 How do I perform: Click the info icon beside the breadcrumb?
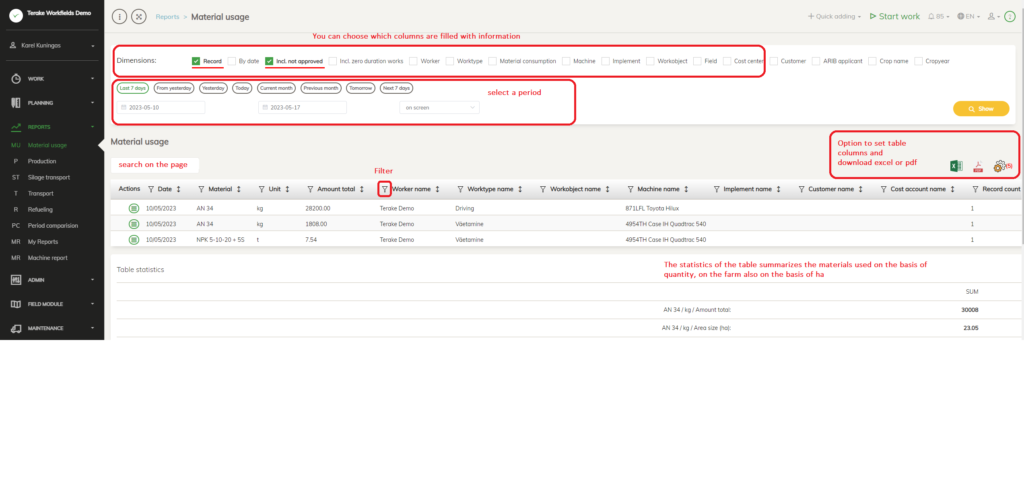(120, 17)
